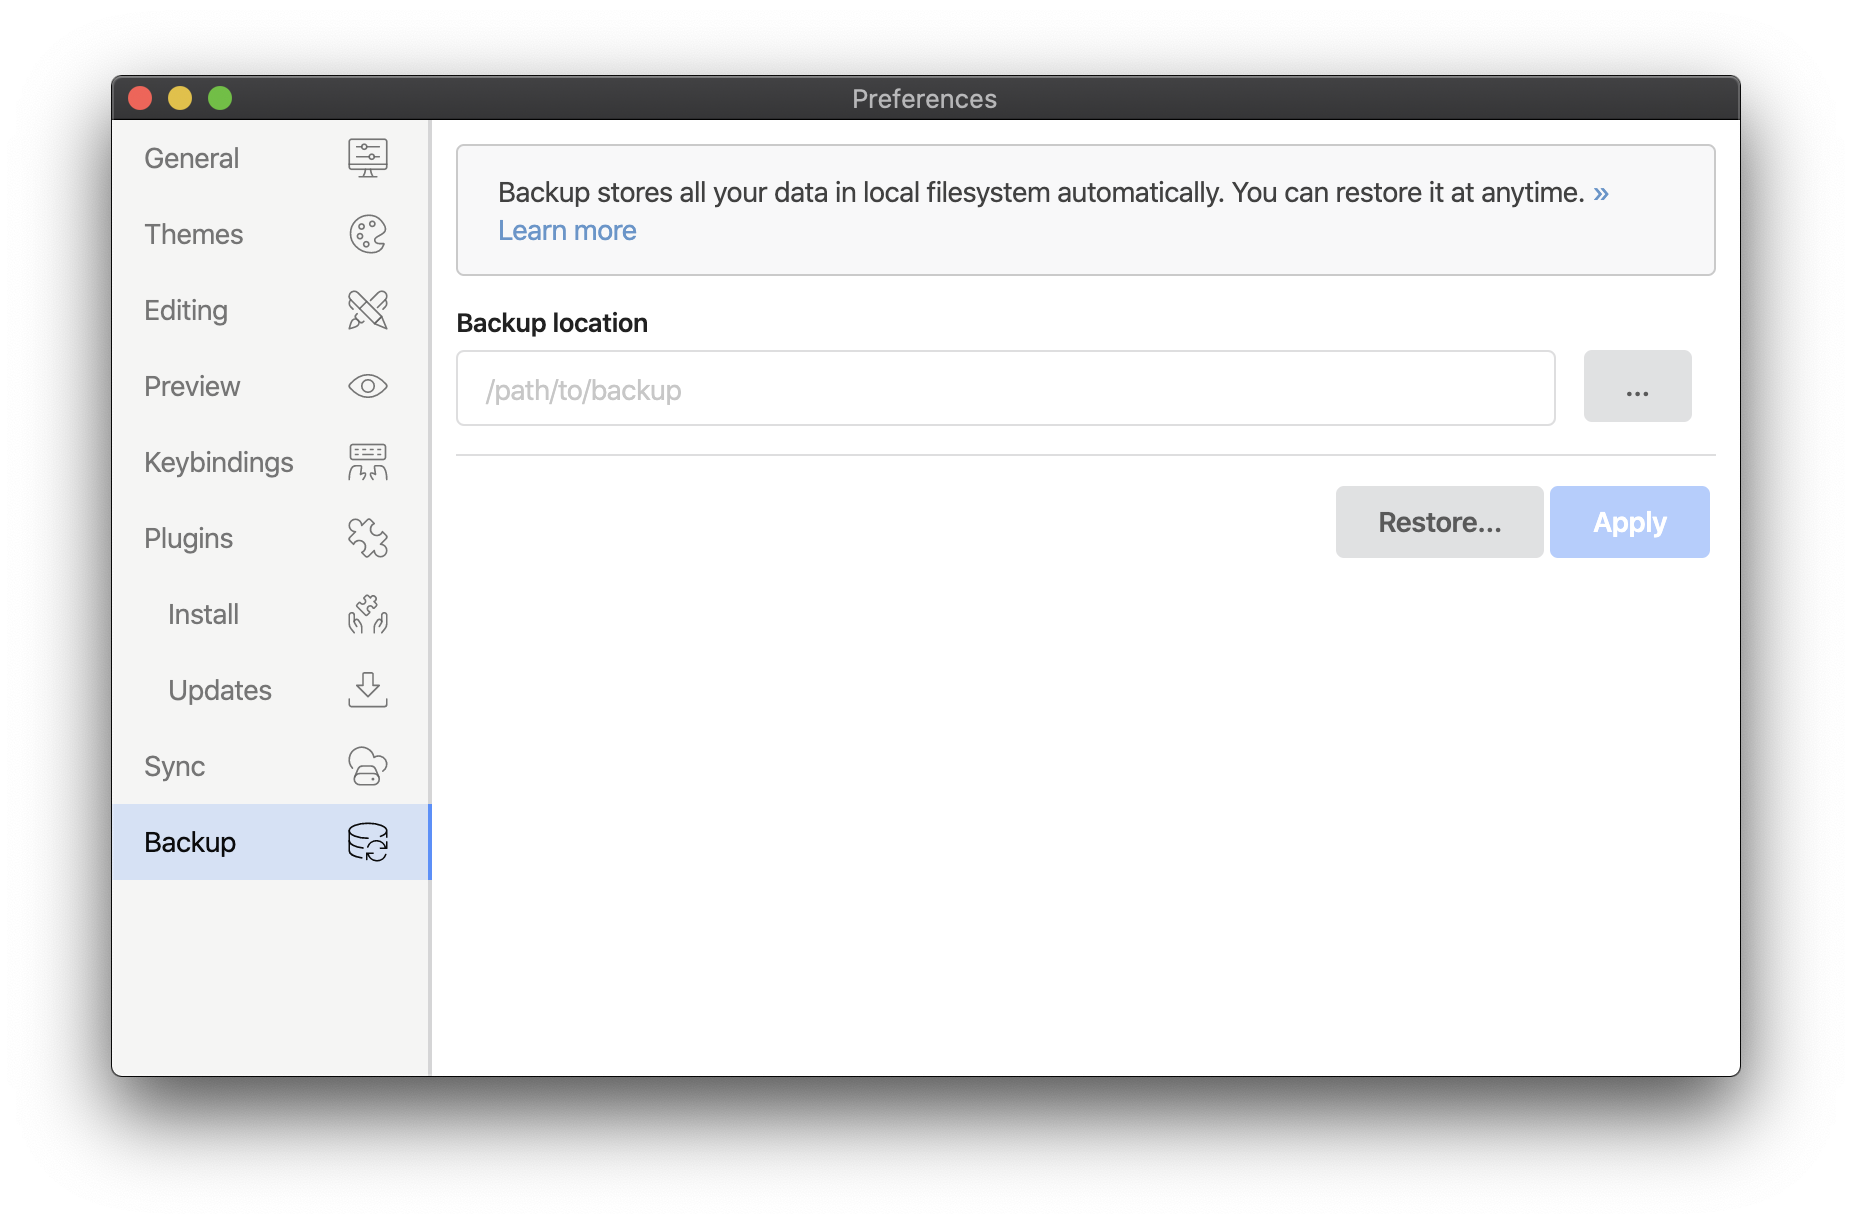This screenshot has width=1852, height=1224.
Task: Click the Themes palette icon
Action: (x=367, y=234)
